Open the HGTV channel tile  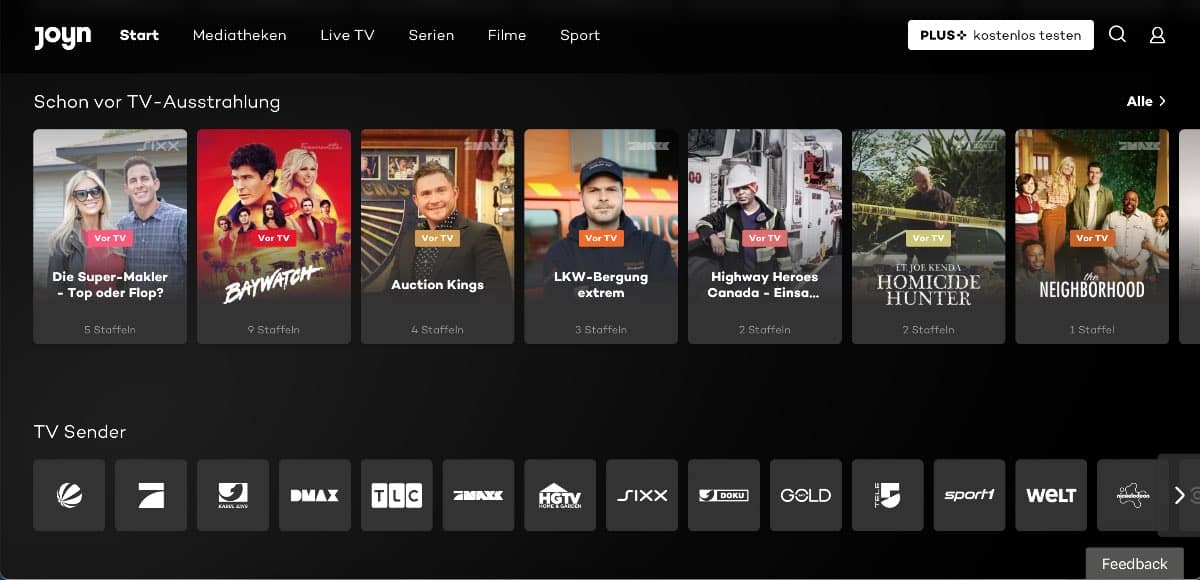click(x=560, y=495)
